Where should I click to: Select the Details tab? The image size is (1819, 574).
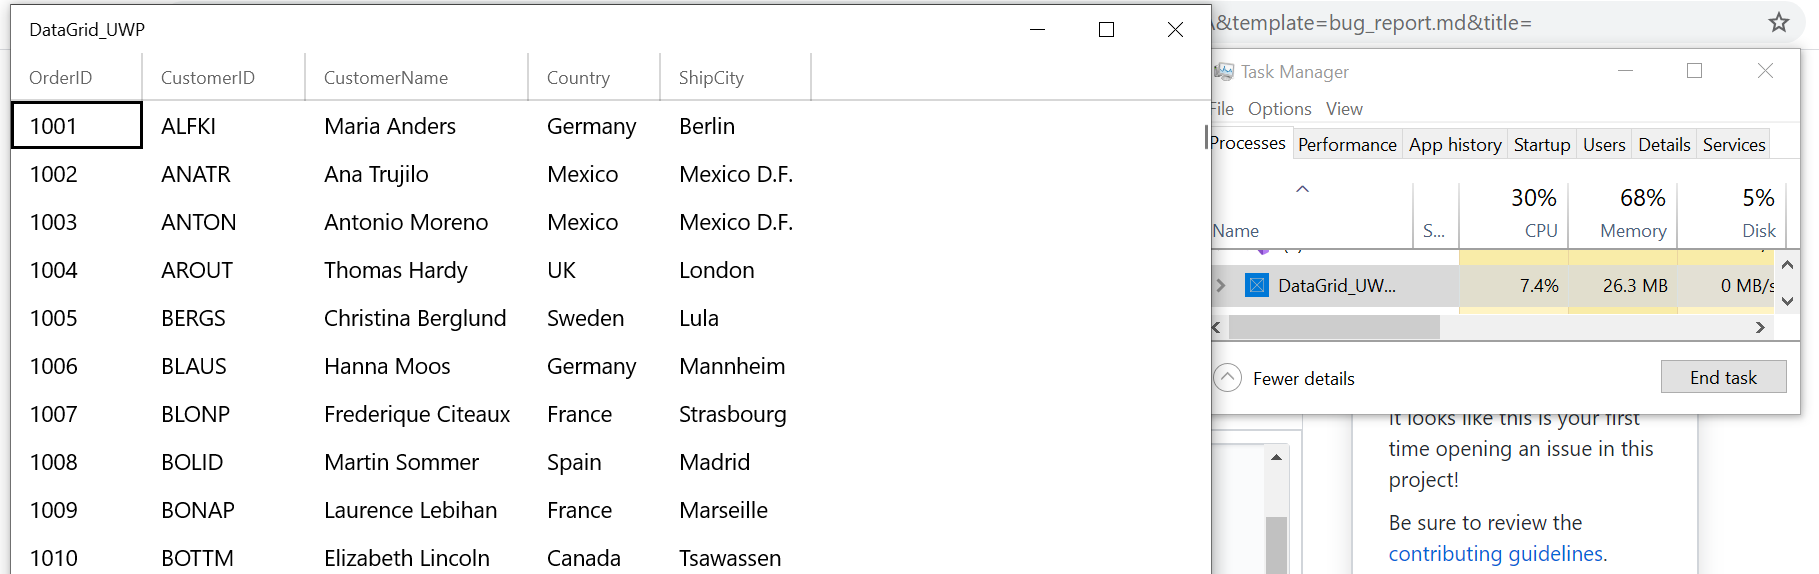[1664, 144]
